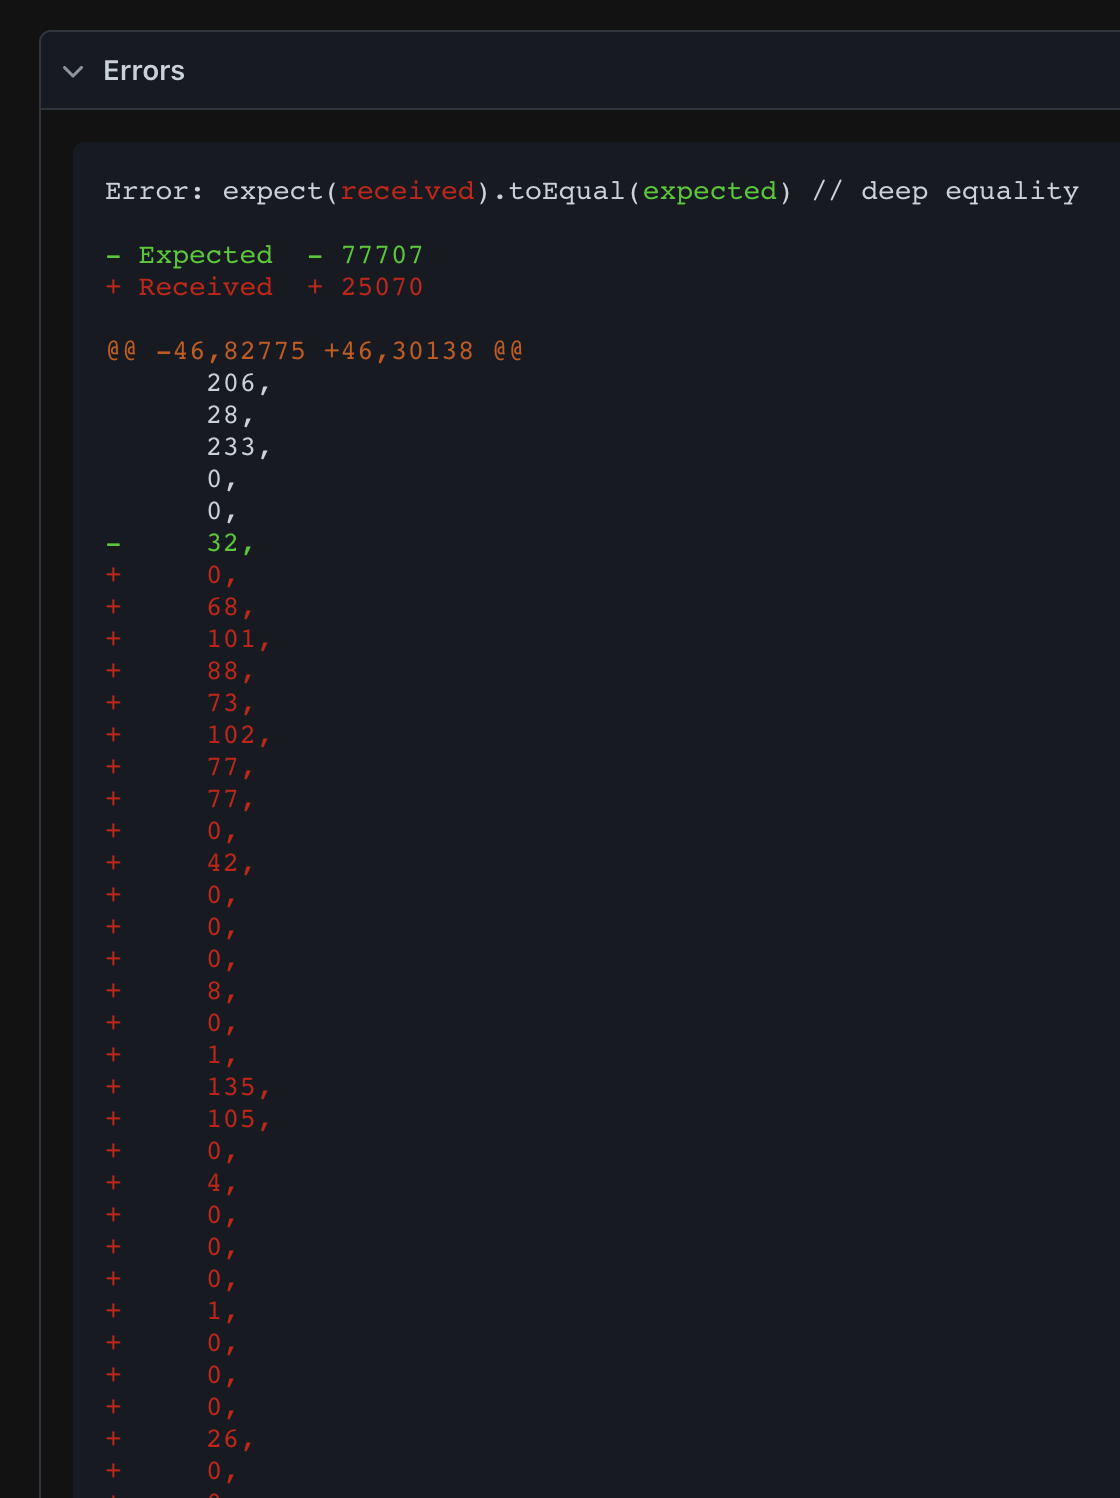Select the expect toEqual error message line

590,191
